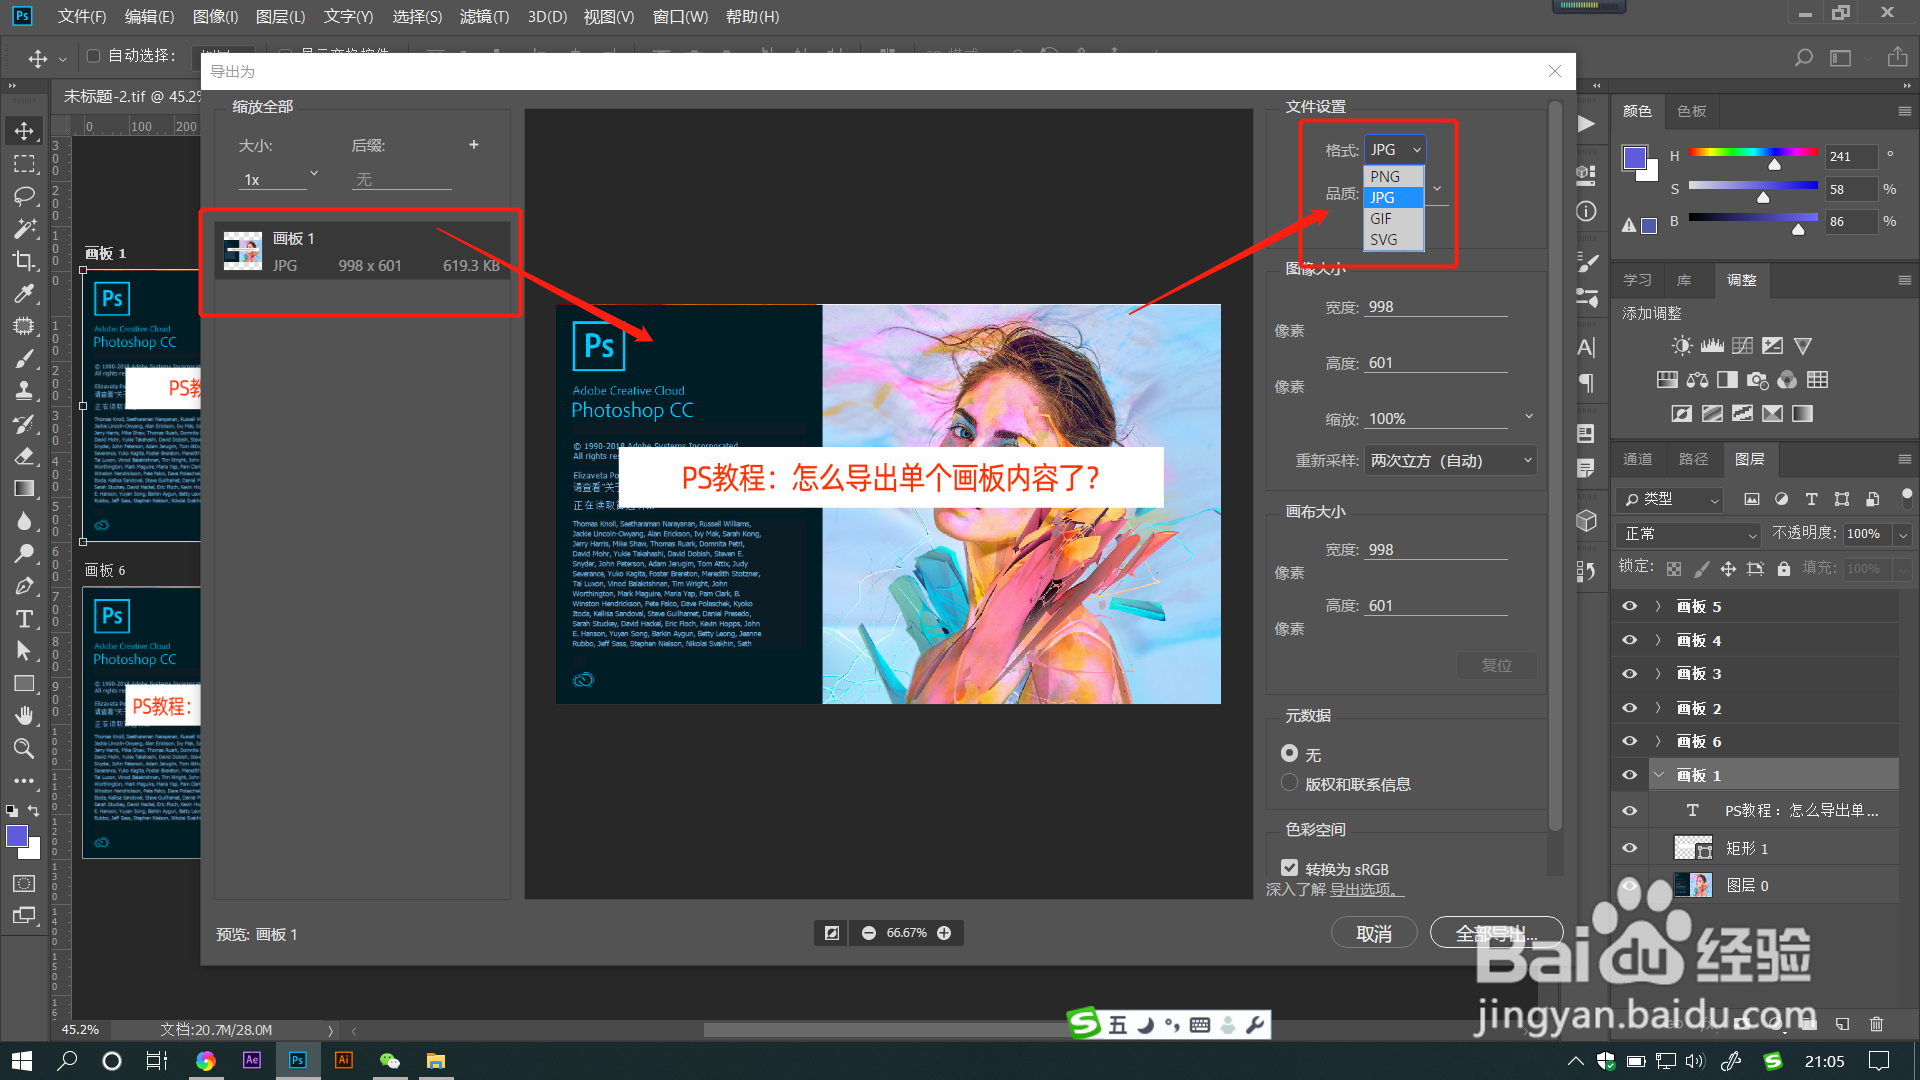Select 版权和联系信息 radio option

(x=1289, y=783)
